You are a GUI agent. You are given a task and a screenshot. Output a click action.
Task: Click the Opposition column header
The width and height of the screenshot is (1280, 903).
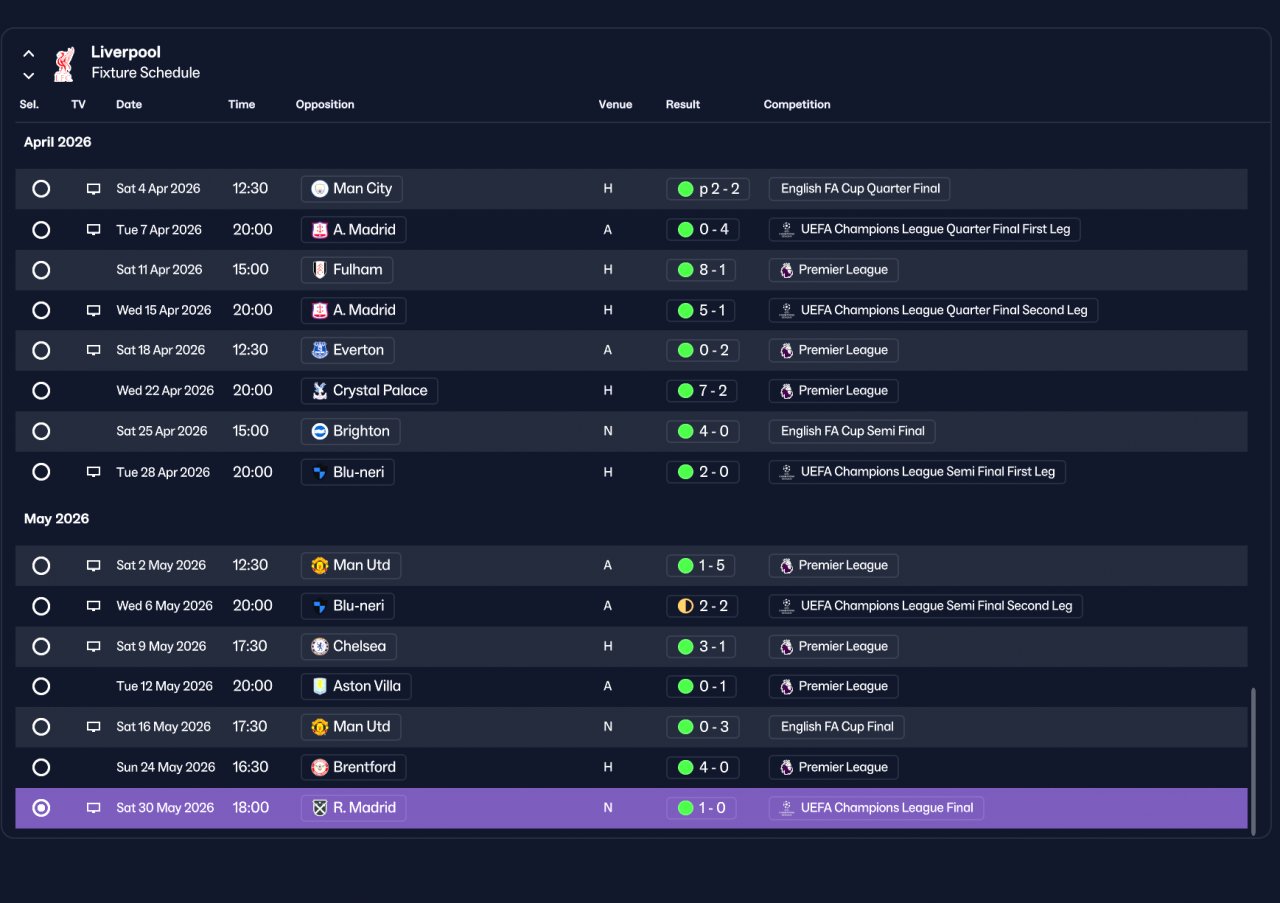(325, 104)
